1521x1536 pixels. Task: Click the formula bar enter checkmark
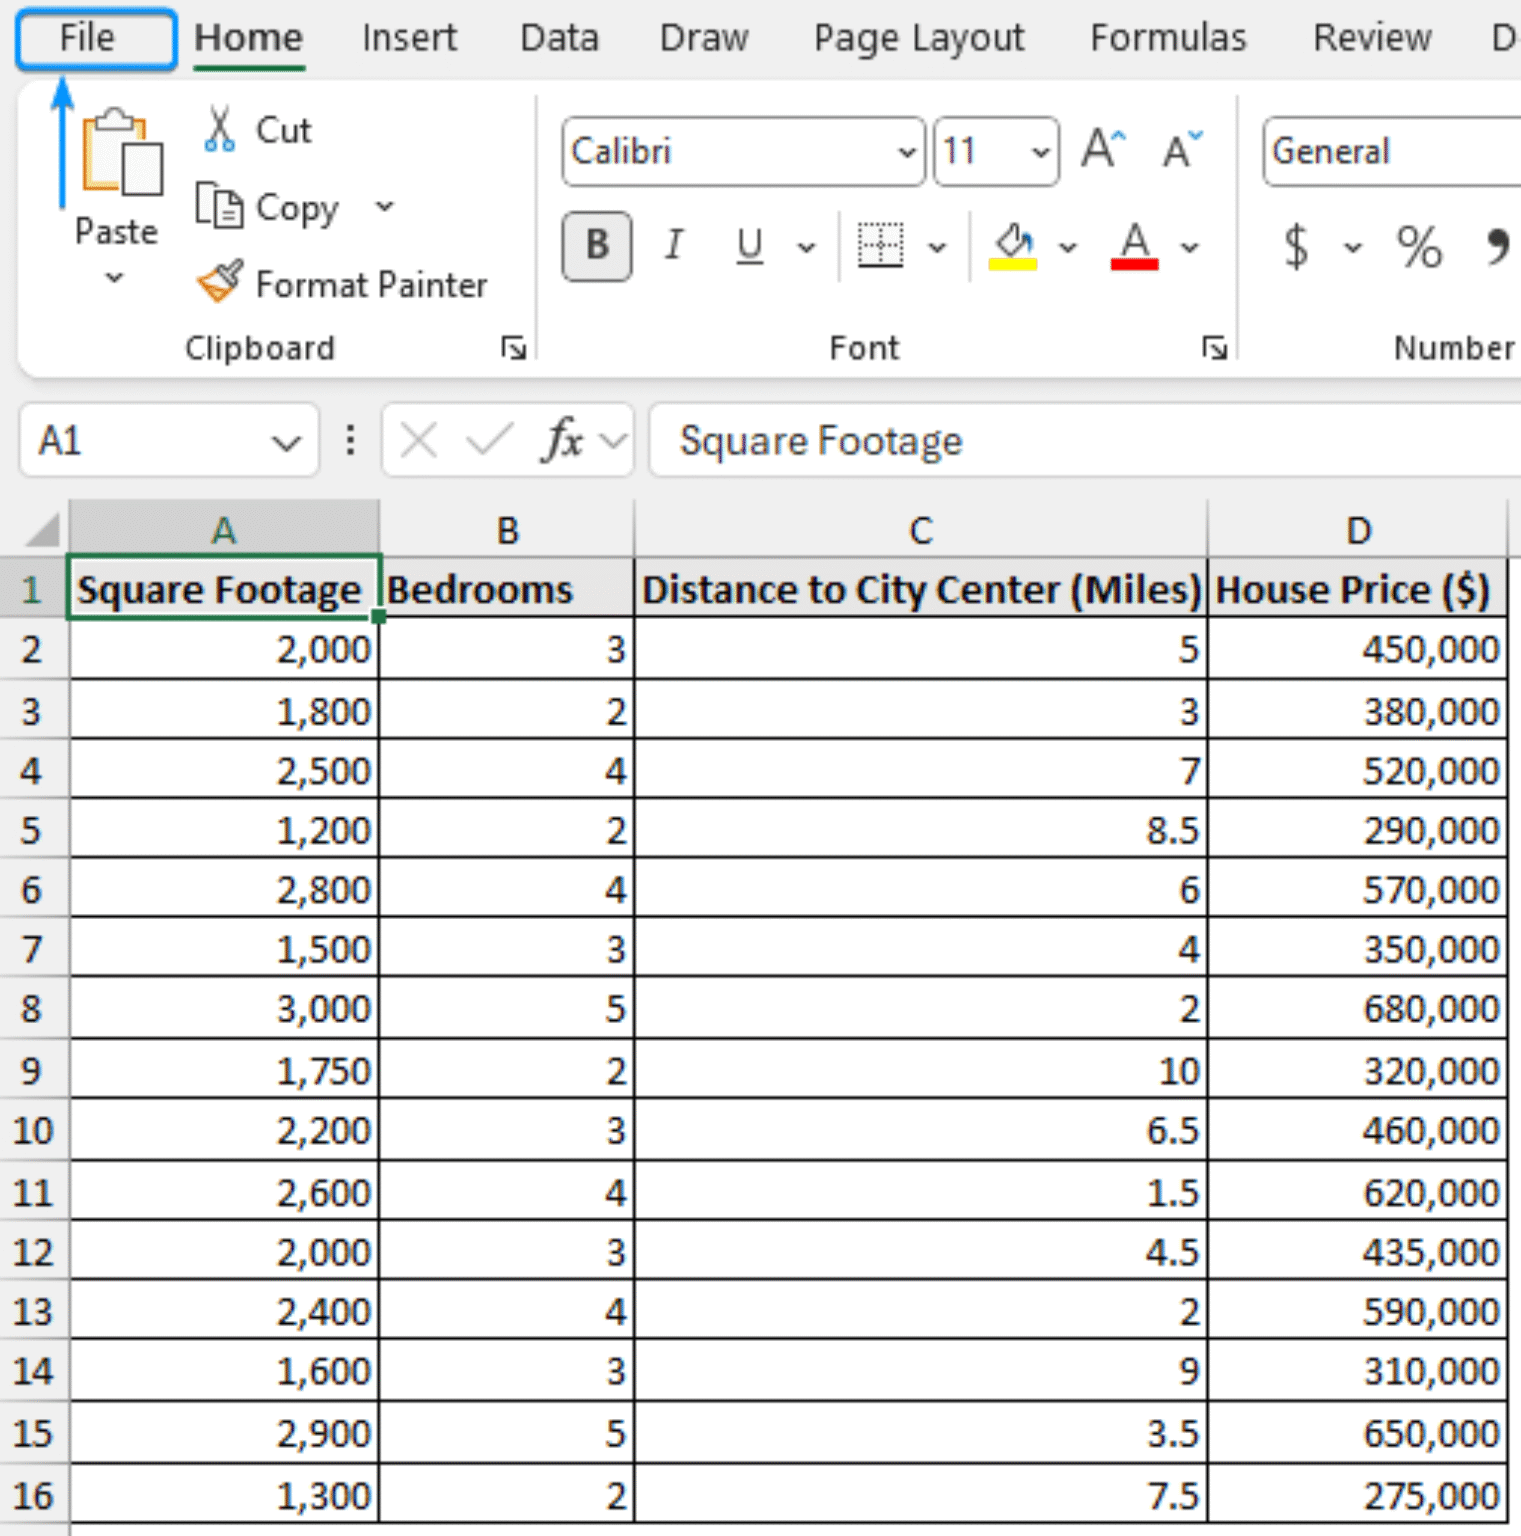489,440
